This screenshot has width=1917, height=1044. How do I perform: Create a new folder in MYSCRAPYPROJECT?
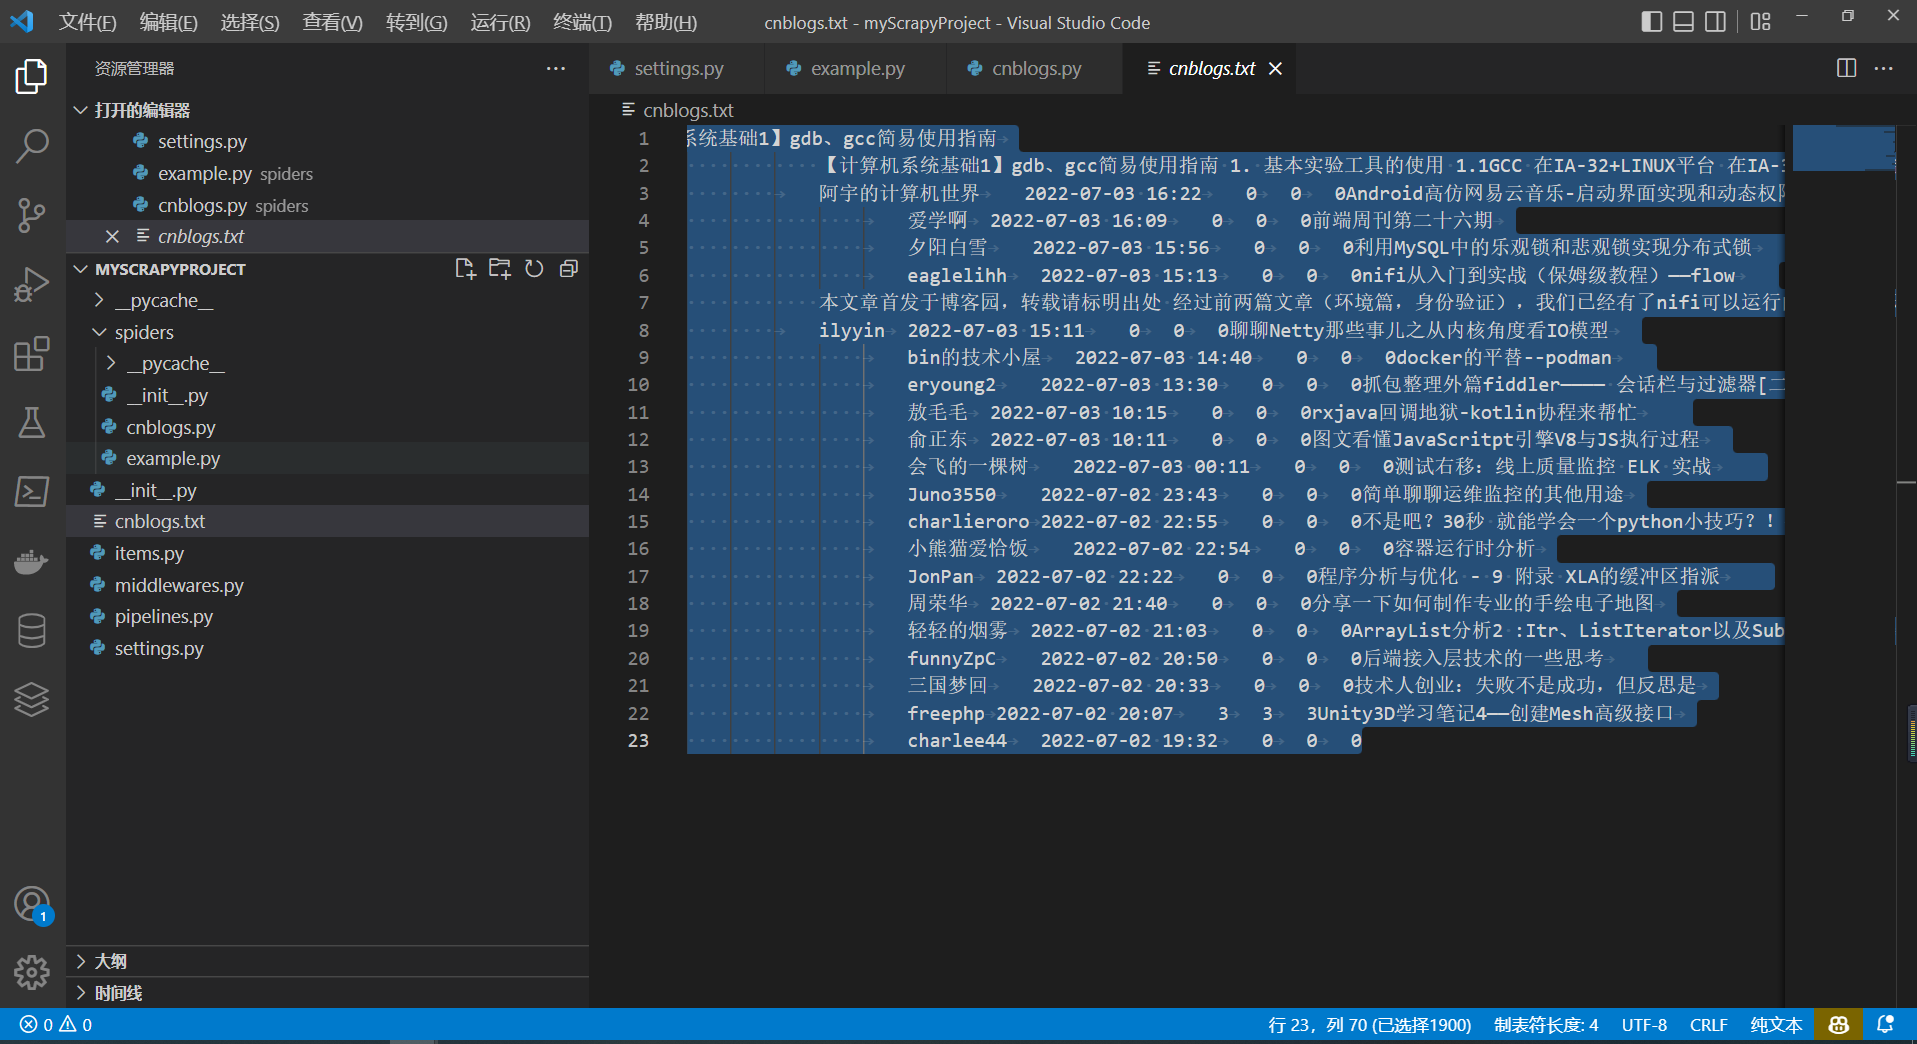(x=500, y=269)
